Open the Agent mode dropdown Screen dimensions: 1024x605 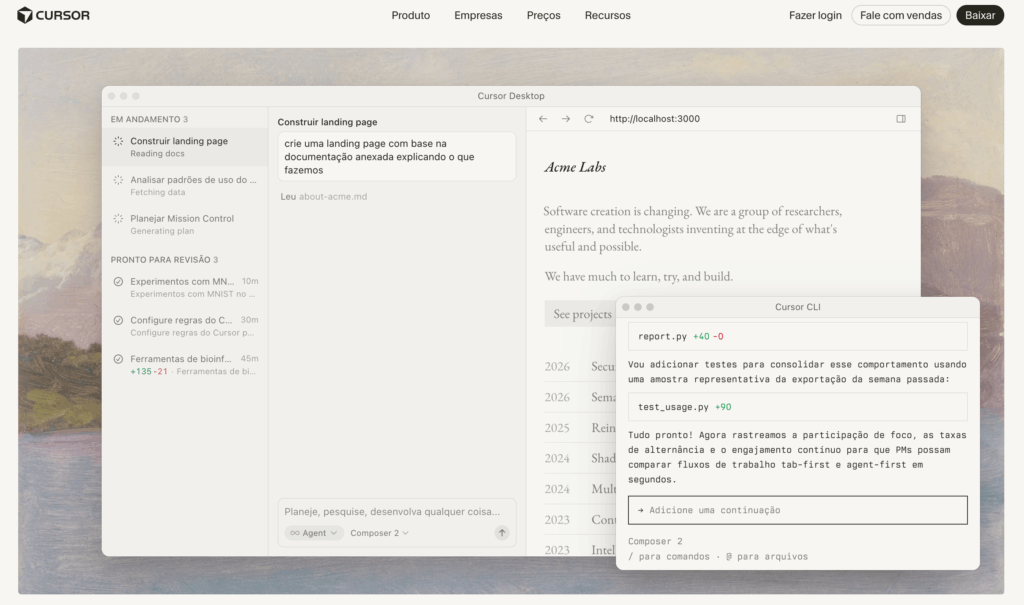[x=313, y=533]
